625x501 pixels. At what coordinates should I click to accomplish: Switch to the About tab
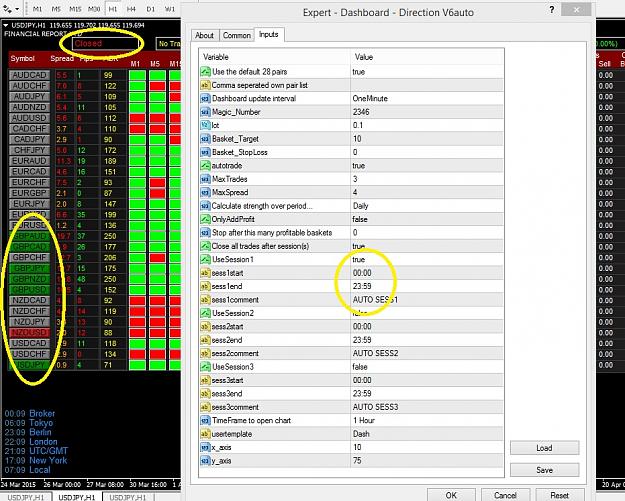[204, 35]
